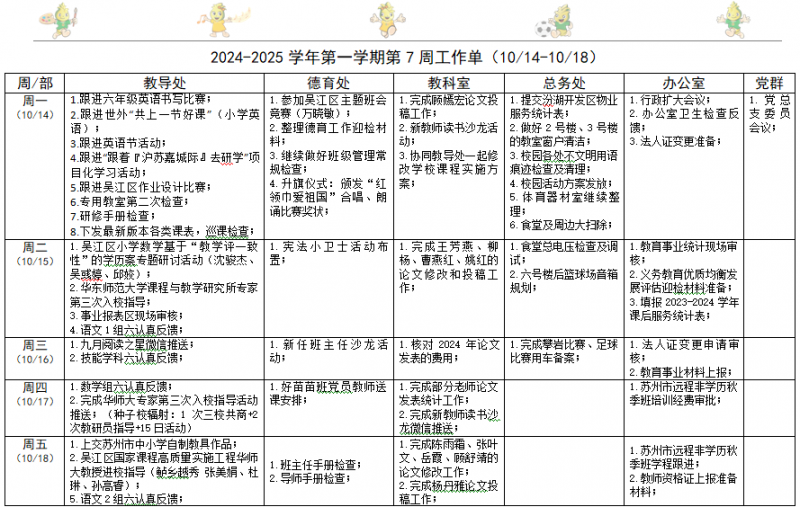Click the "周四 (10/17)" row label
The image size is (800, 507).
[35, 394]
